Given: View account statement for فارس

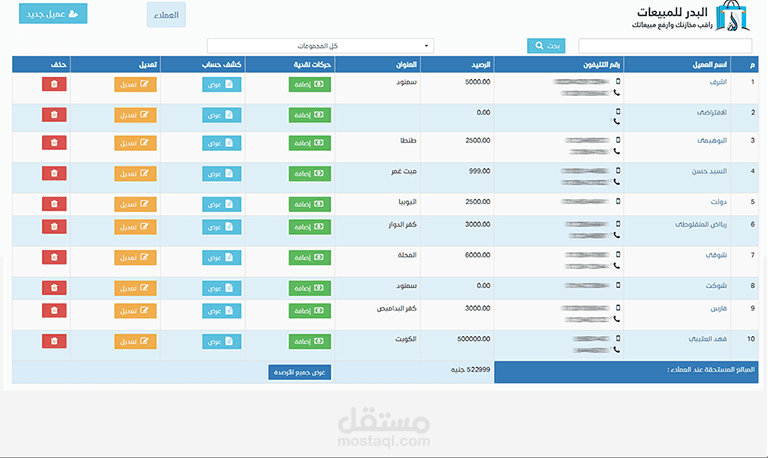Looking at the screenshot, I should 221,311.
